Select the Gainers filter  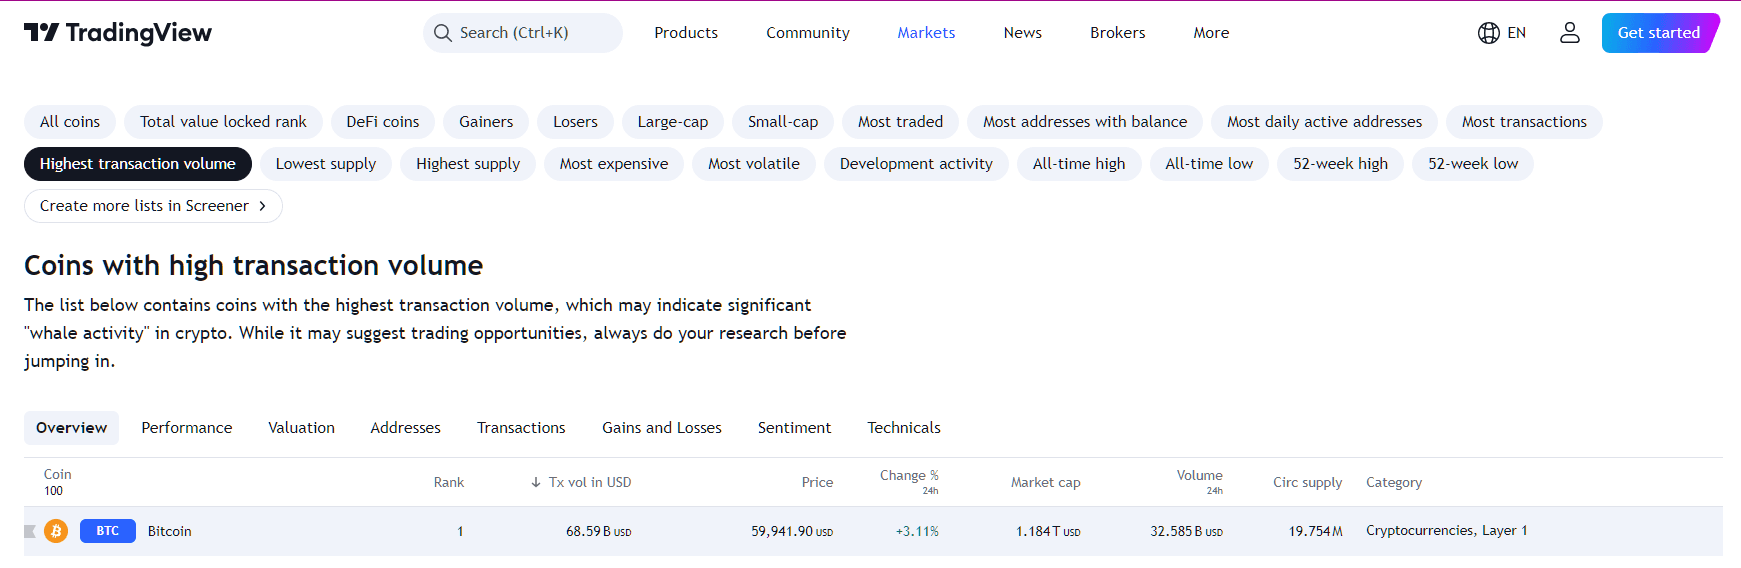coord(486,122)
